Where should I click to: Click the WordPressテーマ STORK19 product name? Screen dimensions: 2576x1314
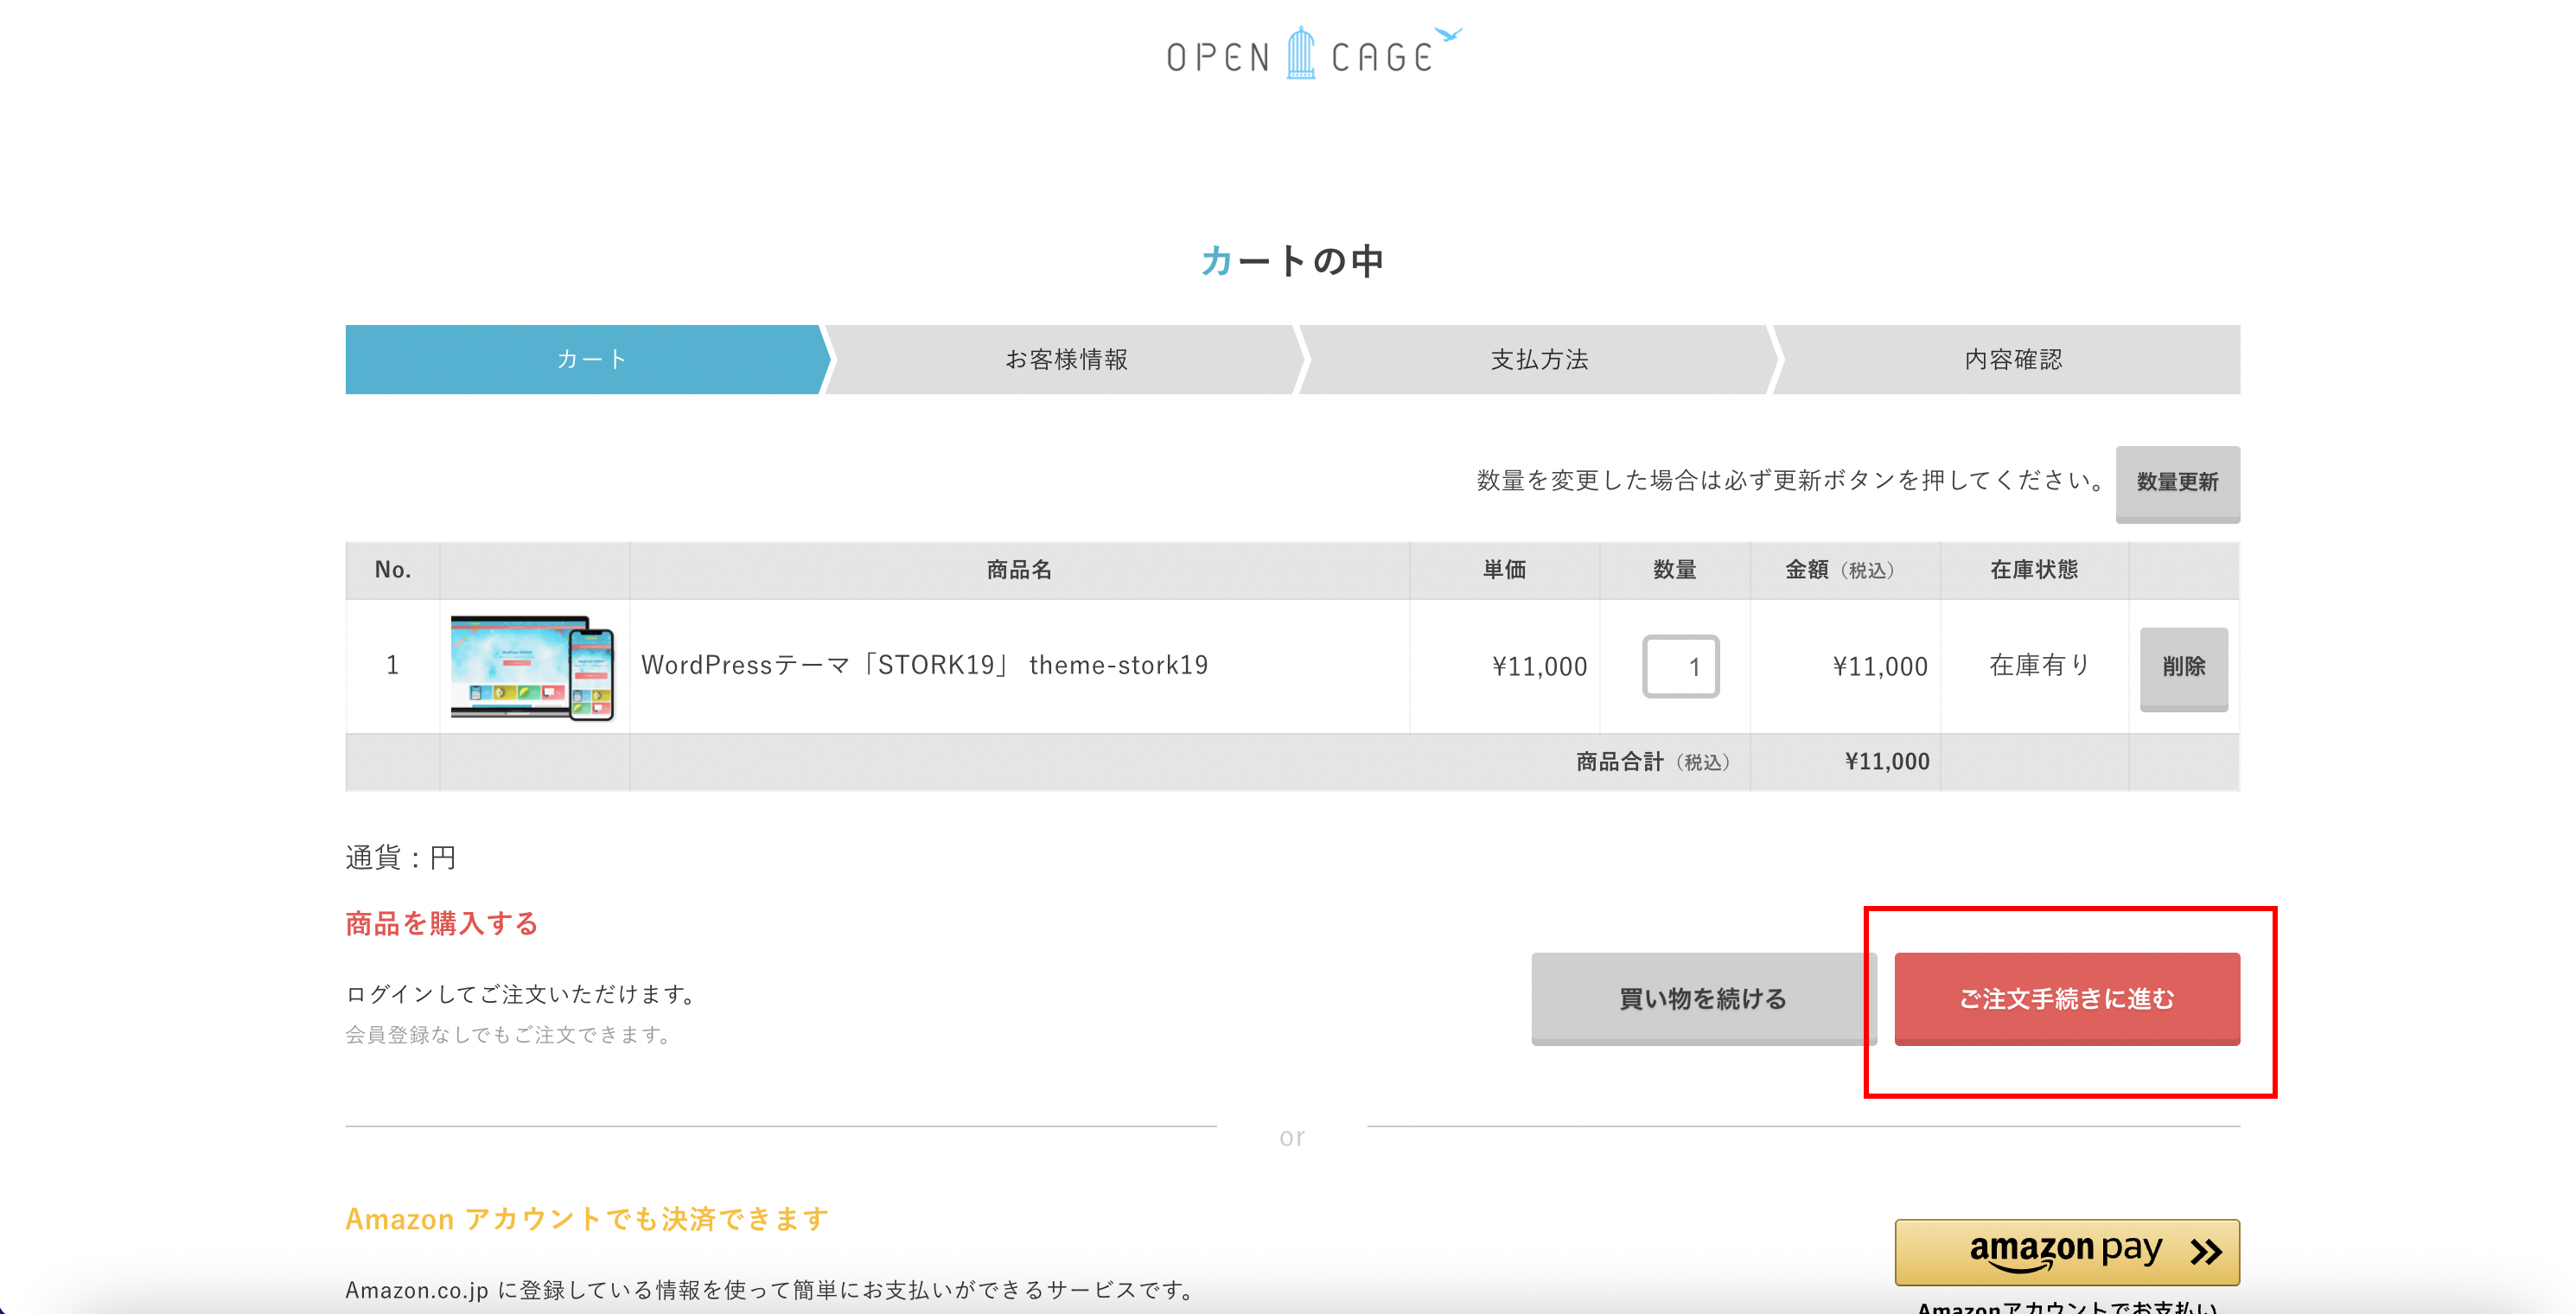tap(924, 665)
